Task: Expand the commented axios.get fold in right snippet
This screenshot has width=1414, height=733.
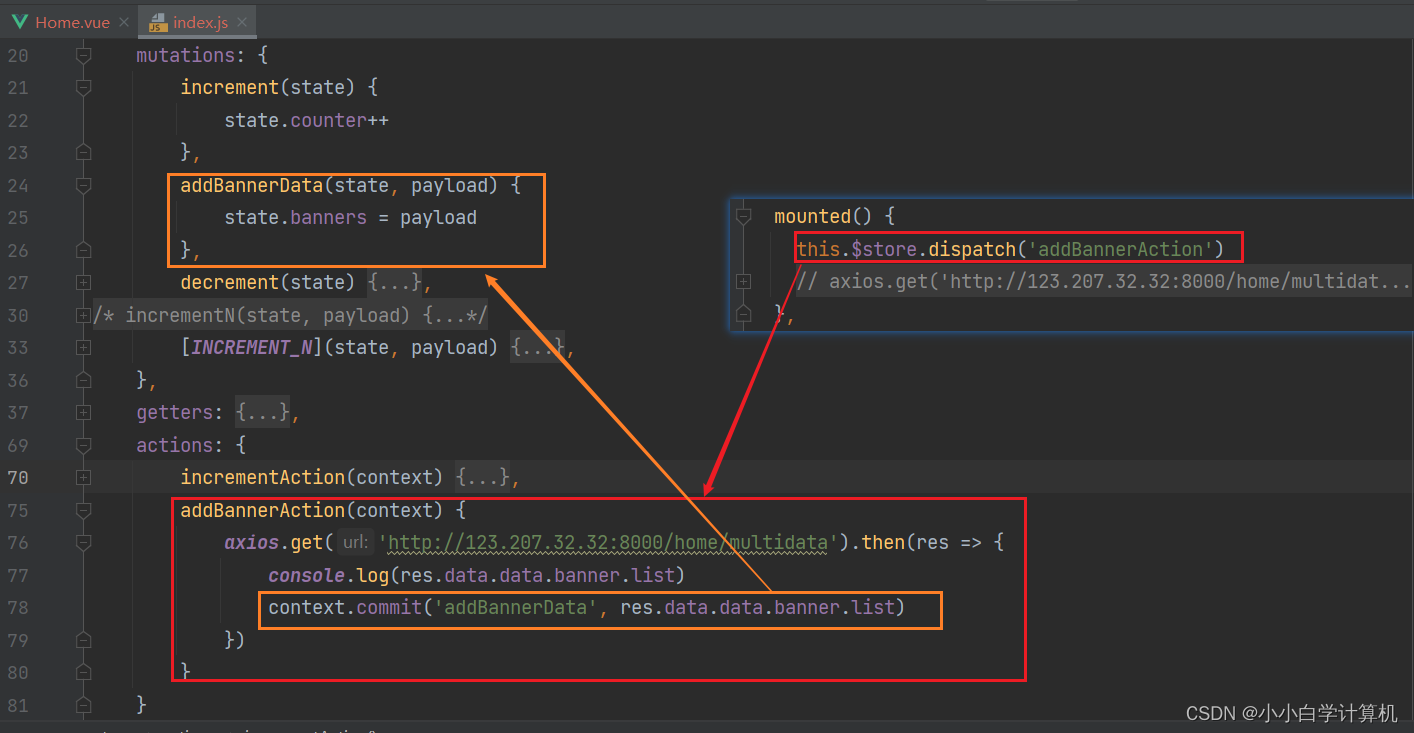Action: [742, 282]
